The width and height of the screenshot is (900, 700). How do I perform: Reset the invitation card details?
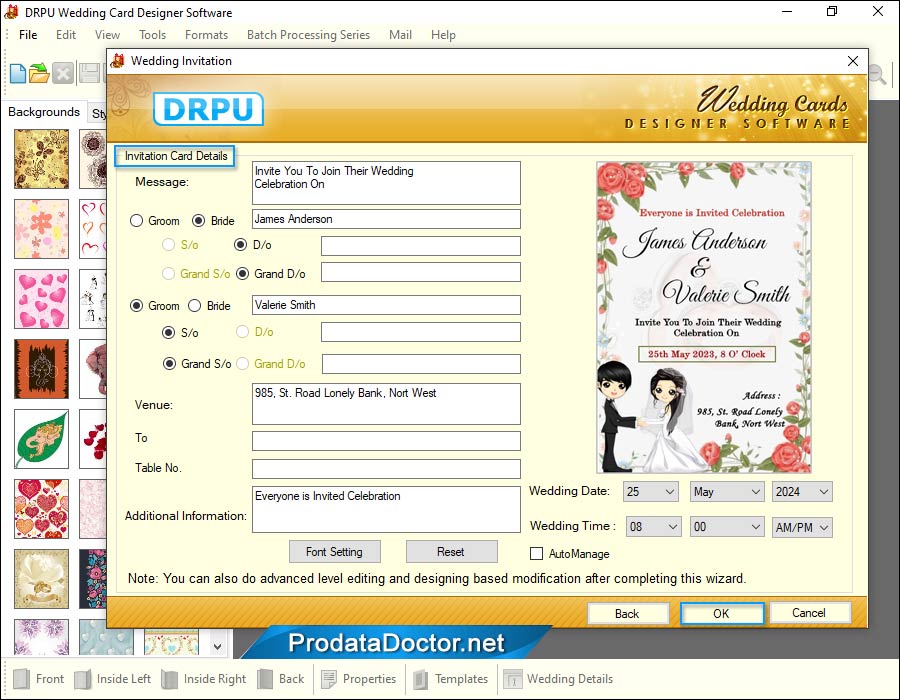[x=451, y=552]
